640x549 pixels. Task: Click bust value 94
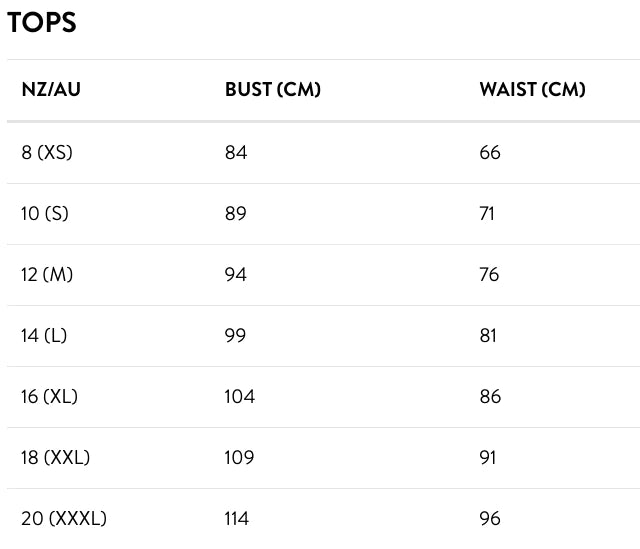tap(236, 274)
